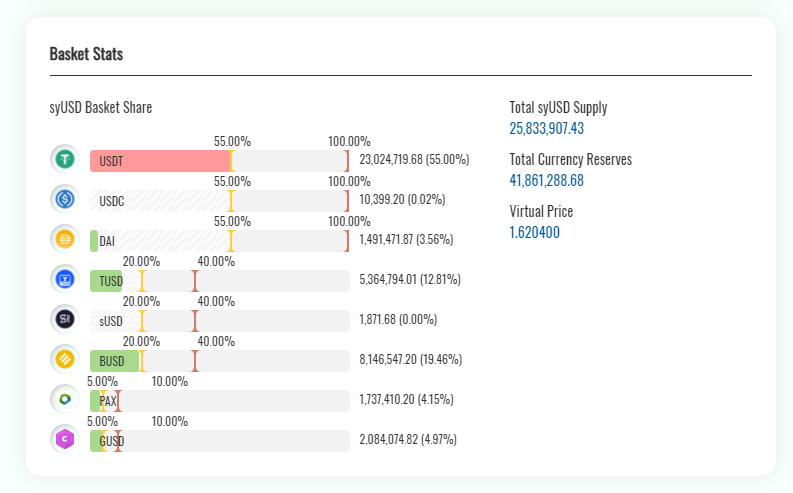
Task: Click the Basket Stats heading
Action: tap(86, 54)
